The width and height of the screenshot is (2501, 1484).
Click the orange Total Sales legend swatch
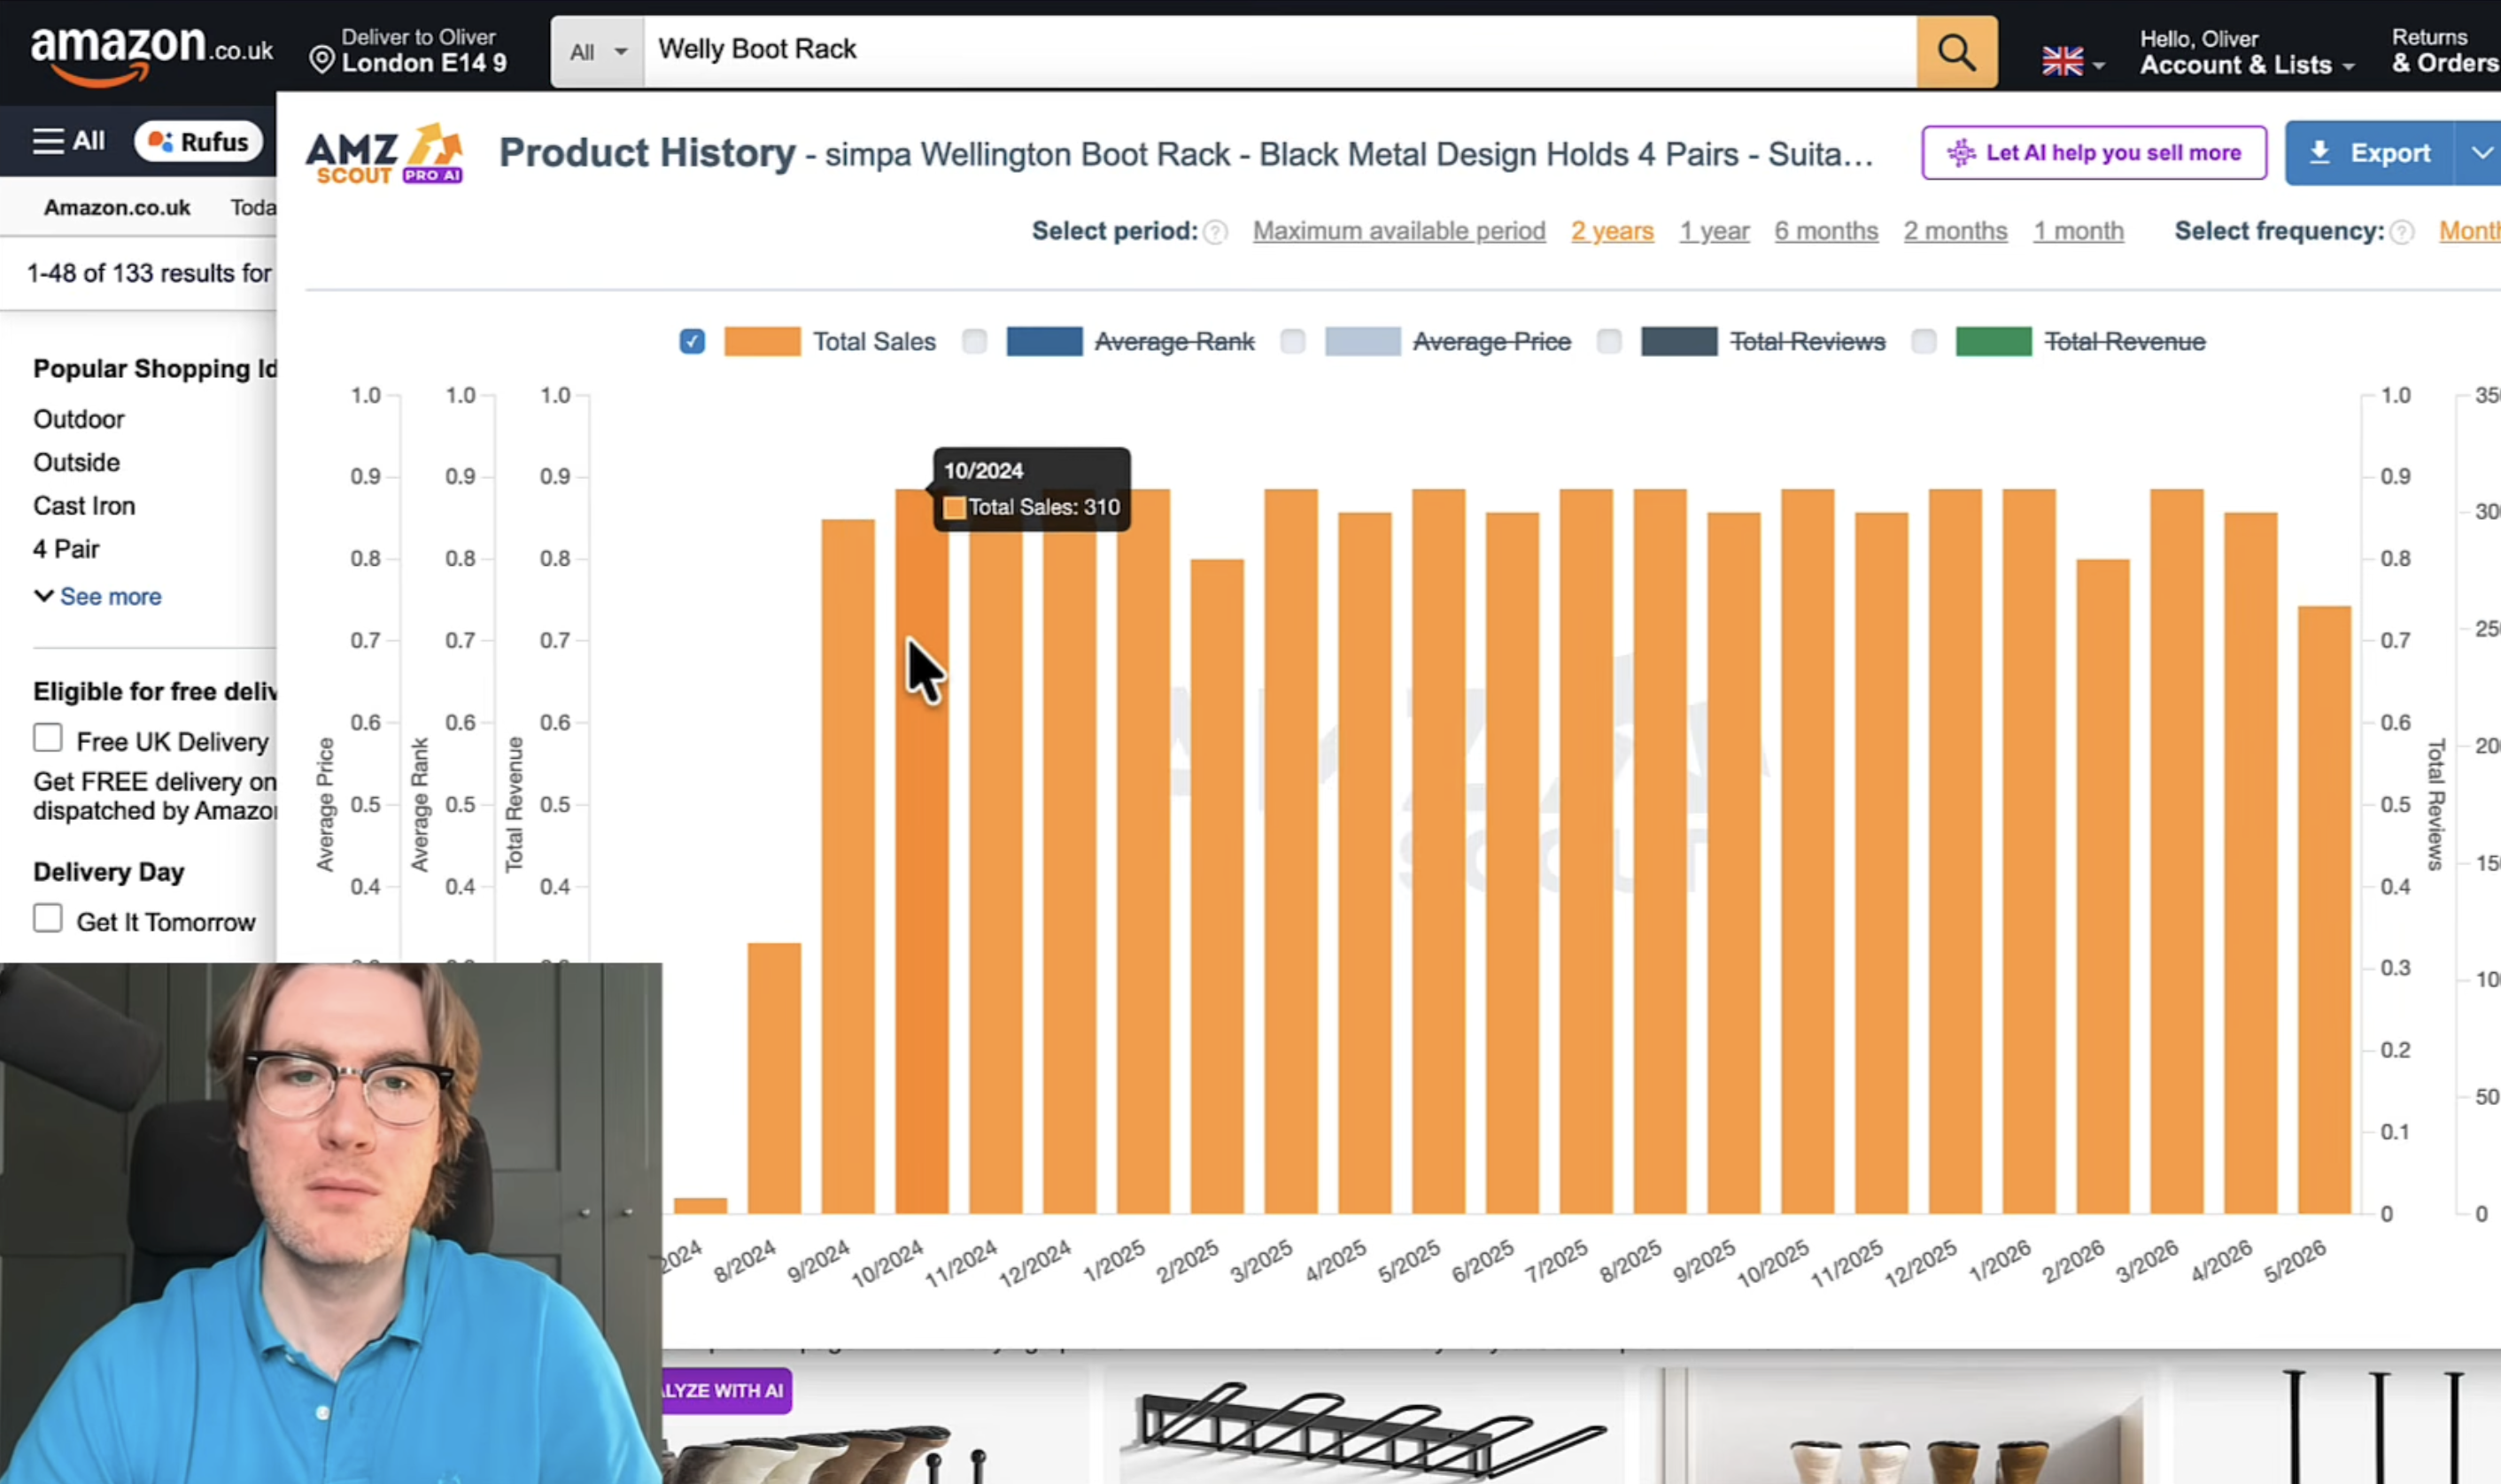762,342
